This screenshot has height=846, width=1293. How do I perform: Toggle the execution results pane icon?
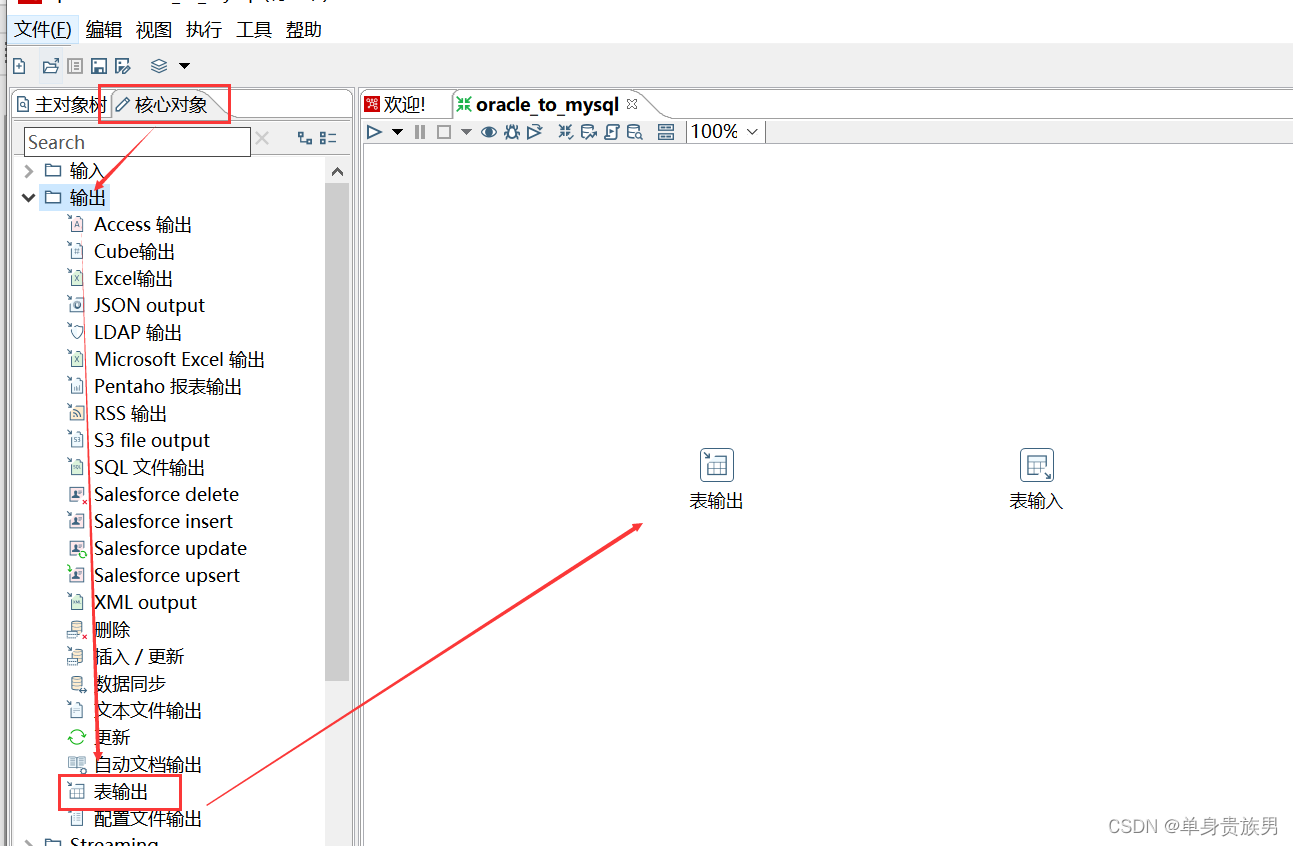(666, 131)
